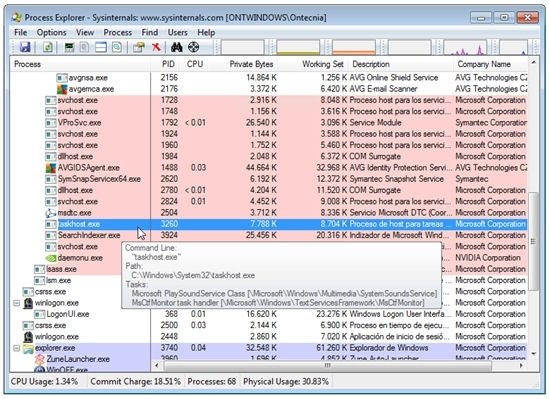Click Physical Usage 30.83% in status bar
Viewport: 549px width, 399px height.
point(286,382)
